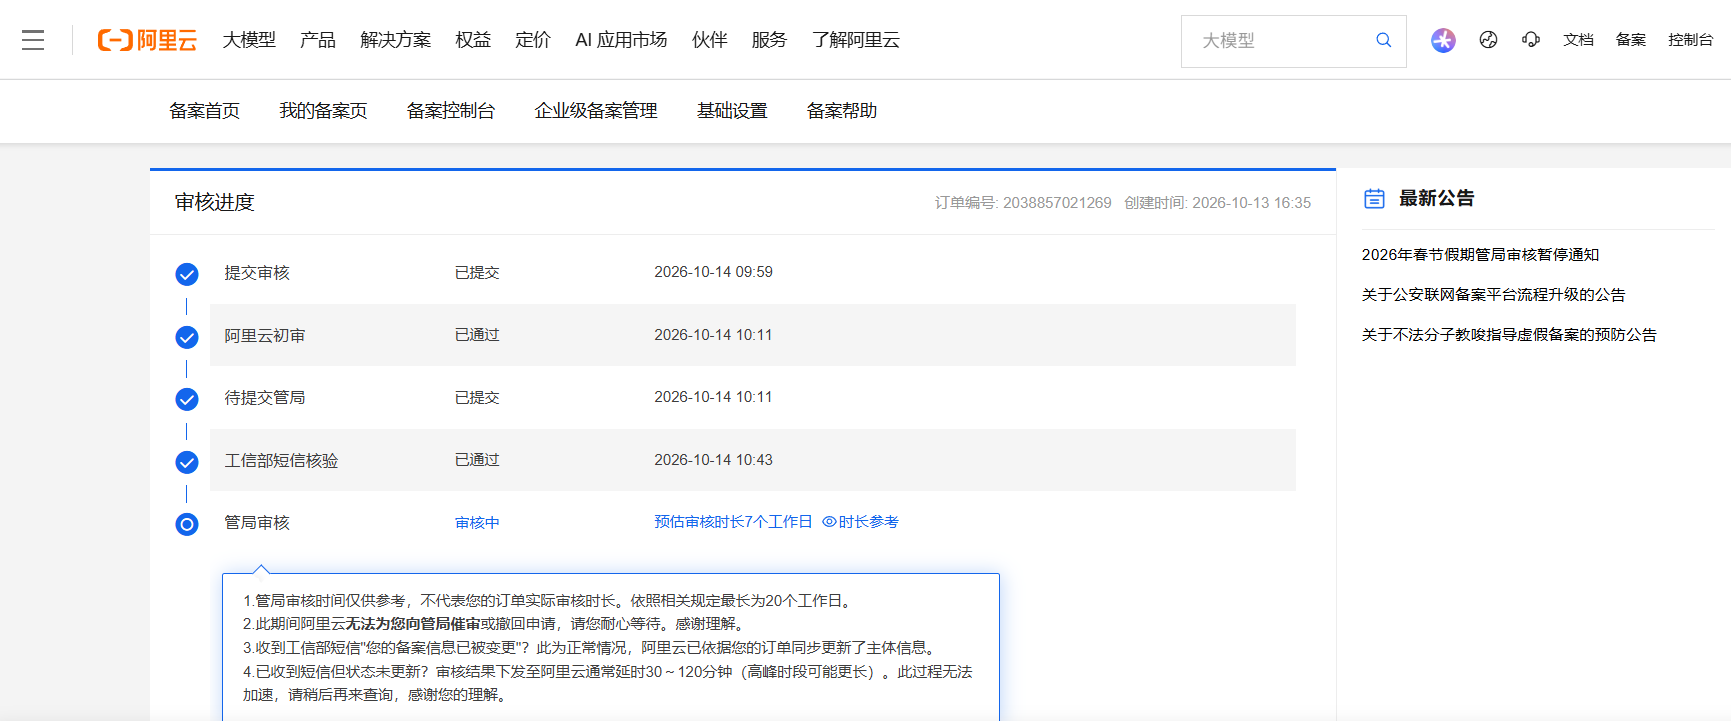Open the 服务 menu
This screenshot has height=721, width=1731.
coord(769,40)
